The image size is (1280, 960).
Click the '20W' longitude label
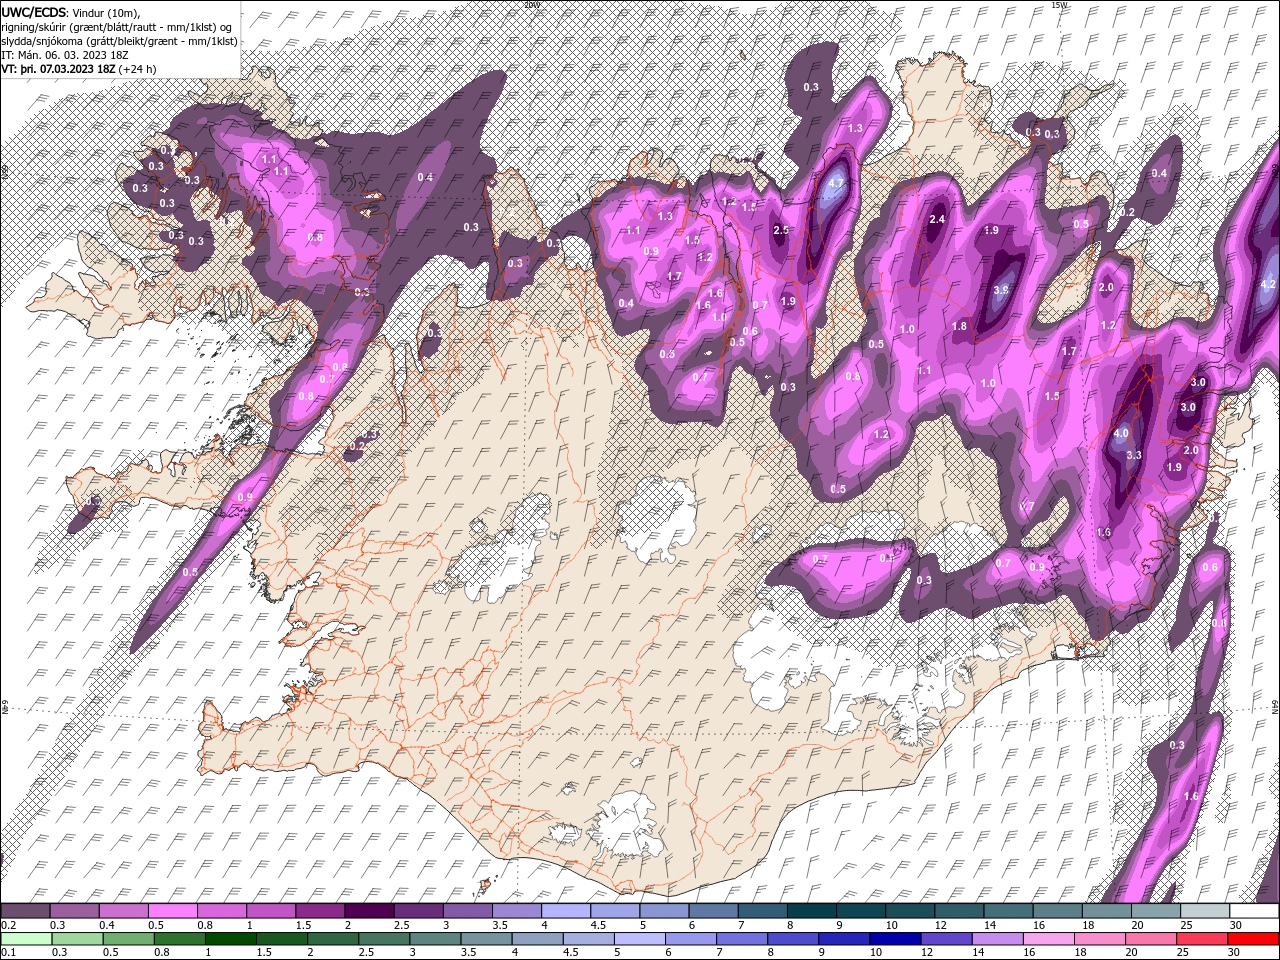pyautogui.click(x=531, y=5)
